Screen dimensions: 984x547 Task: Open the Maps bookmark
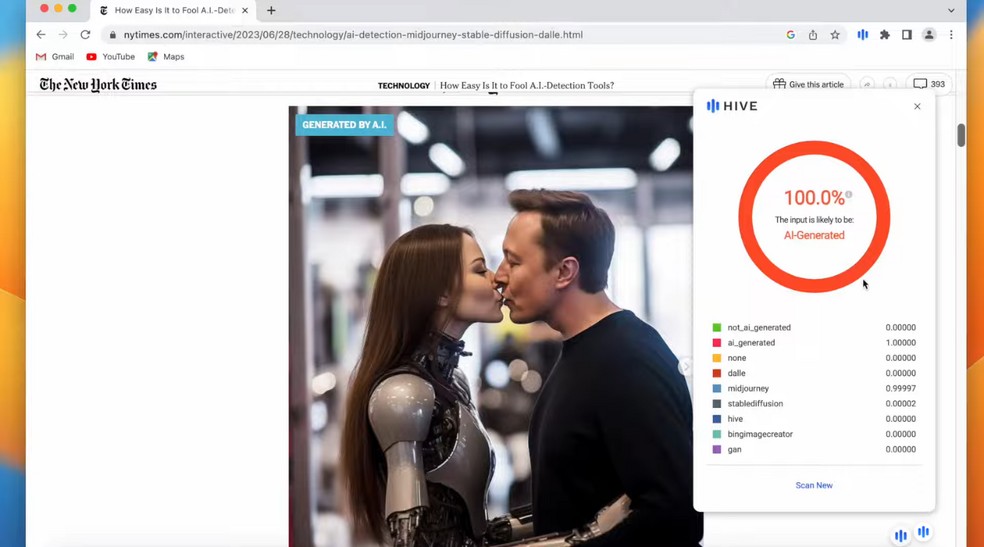pos(166,56)
